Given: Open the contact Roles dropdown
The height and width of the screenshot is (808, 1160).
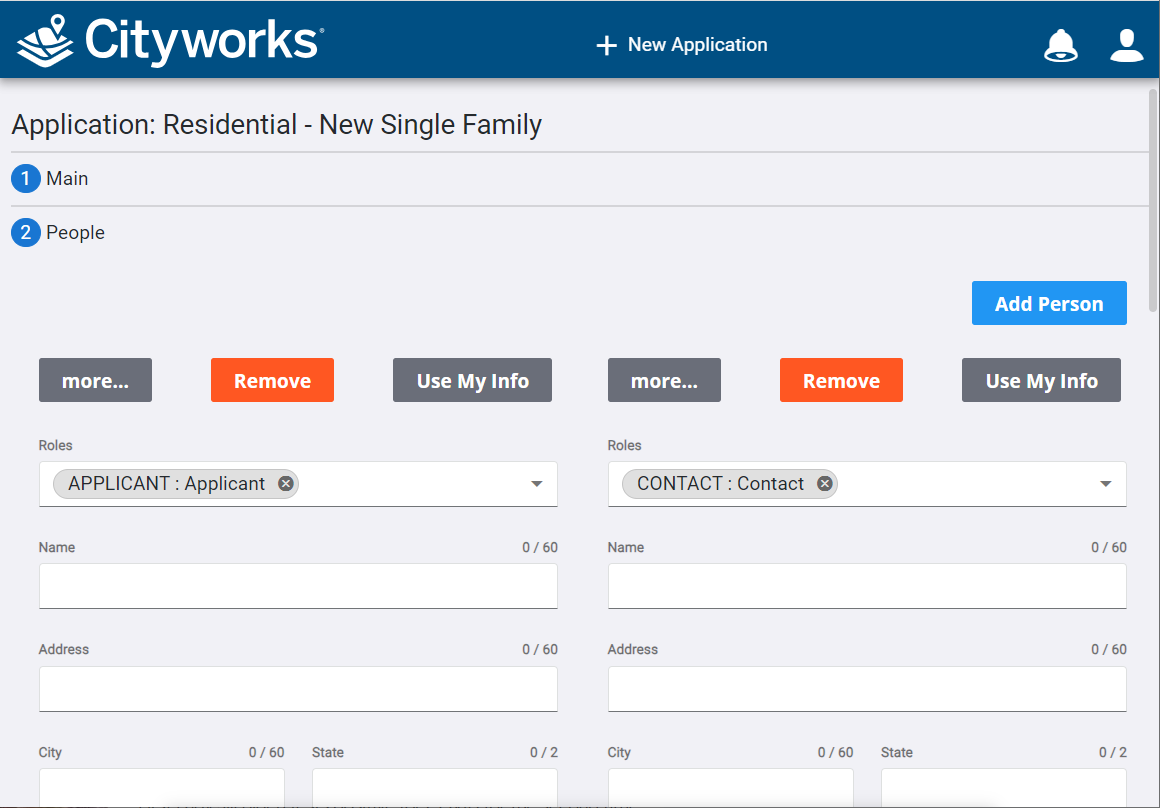Looking at the screenshot, I should [x=1105, y=484].
